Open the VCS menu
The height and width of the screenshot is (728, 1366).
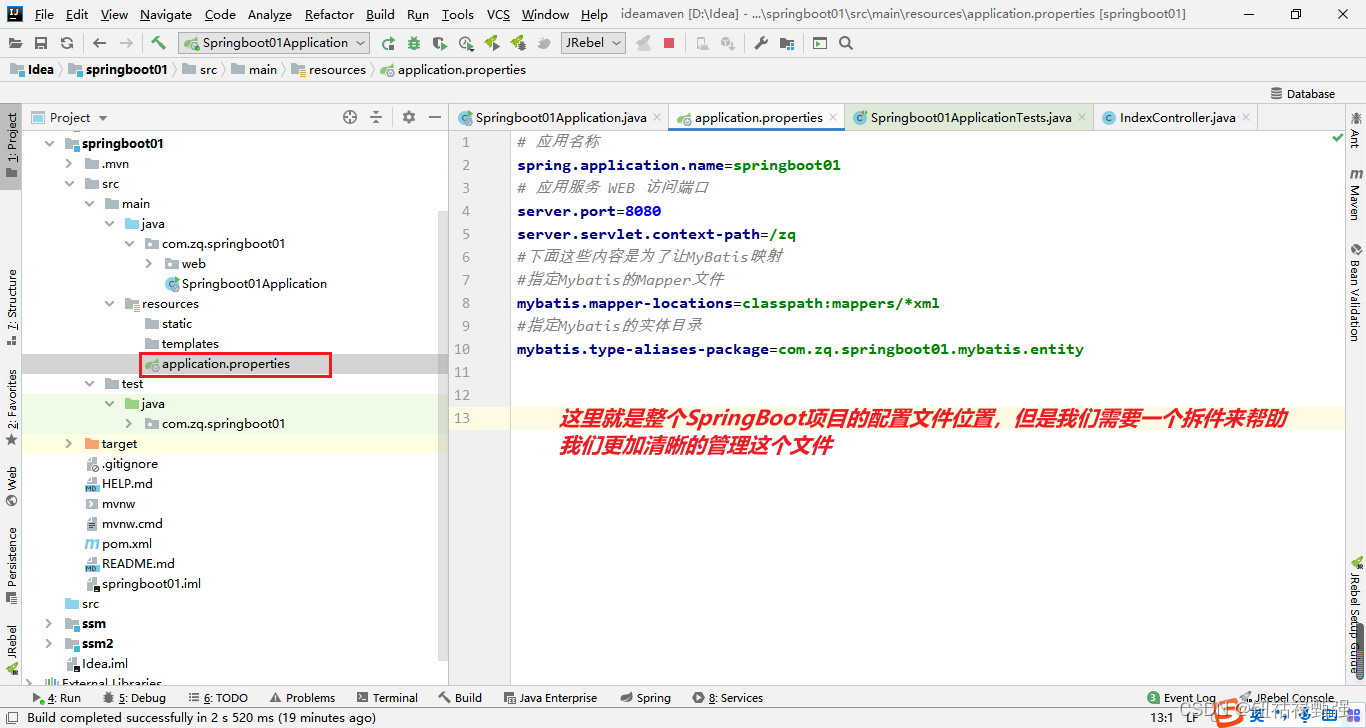498,14
